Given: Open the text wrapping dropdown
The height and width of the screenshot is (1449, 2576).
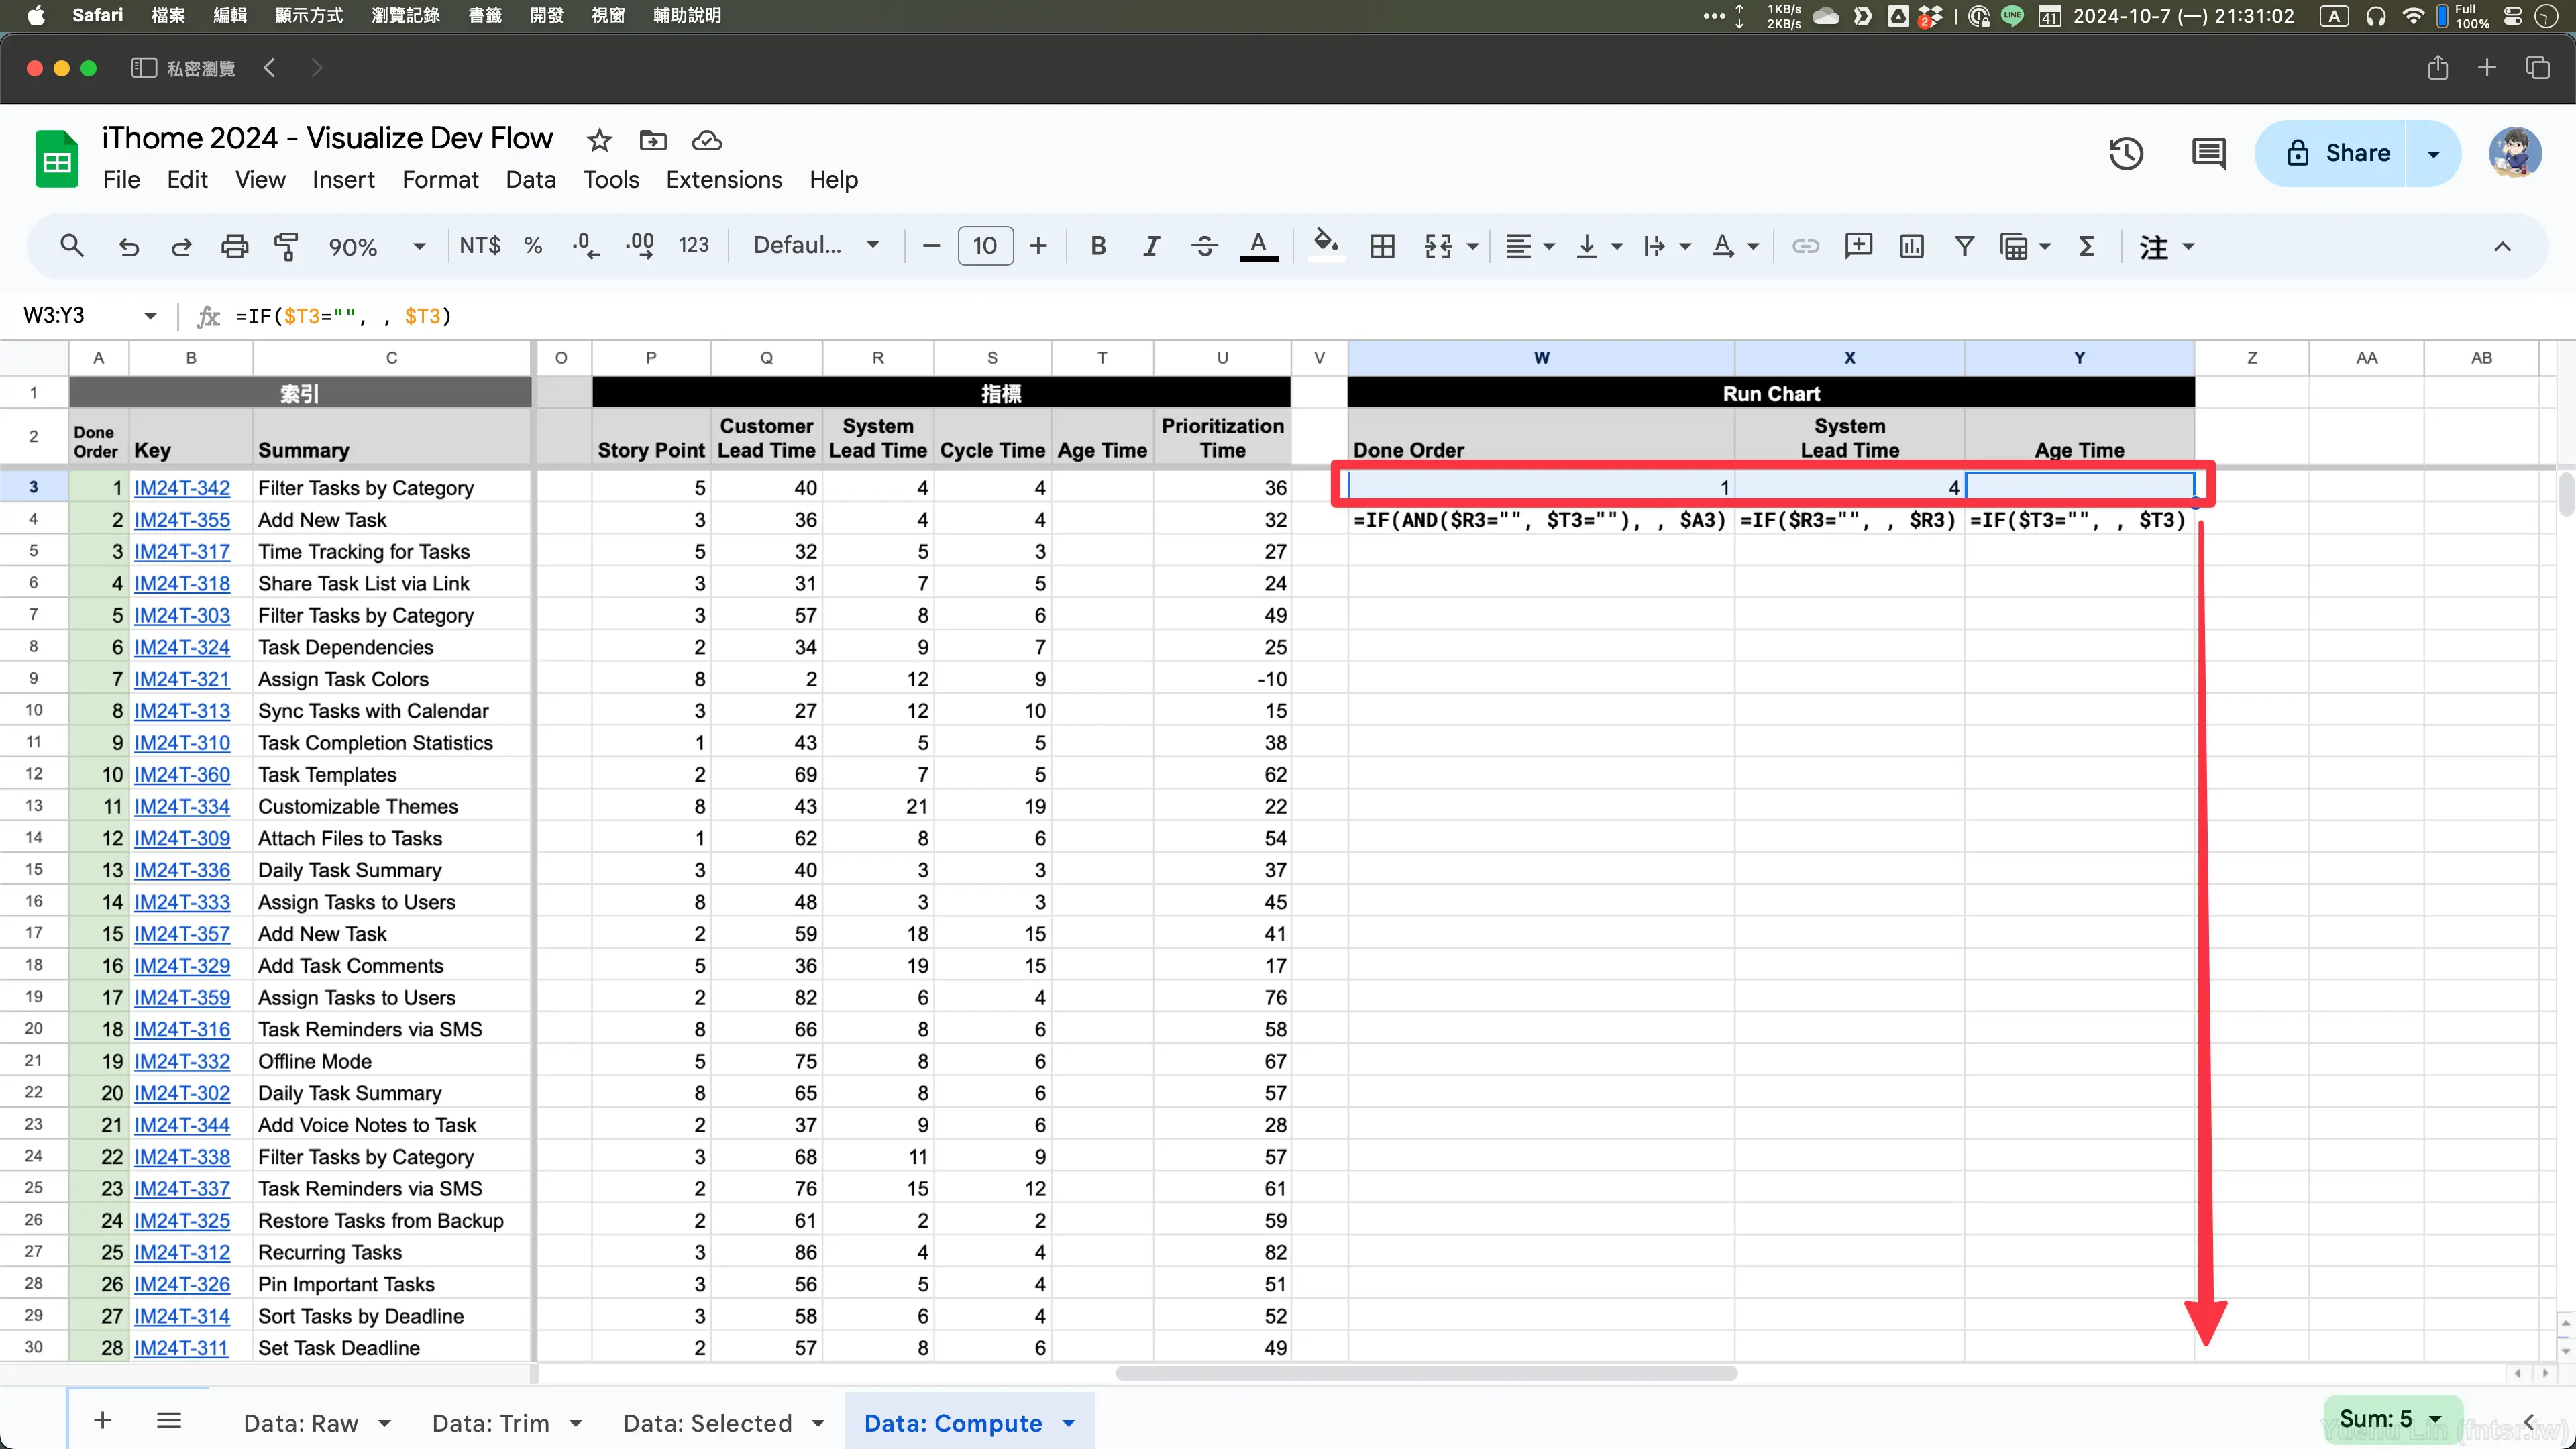Looking at the screenshot, I should [x=1666, y=246].
